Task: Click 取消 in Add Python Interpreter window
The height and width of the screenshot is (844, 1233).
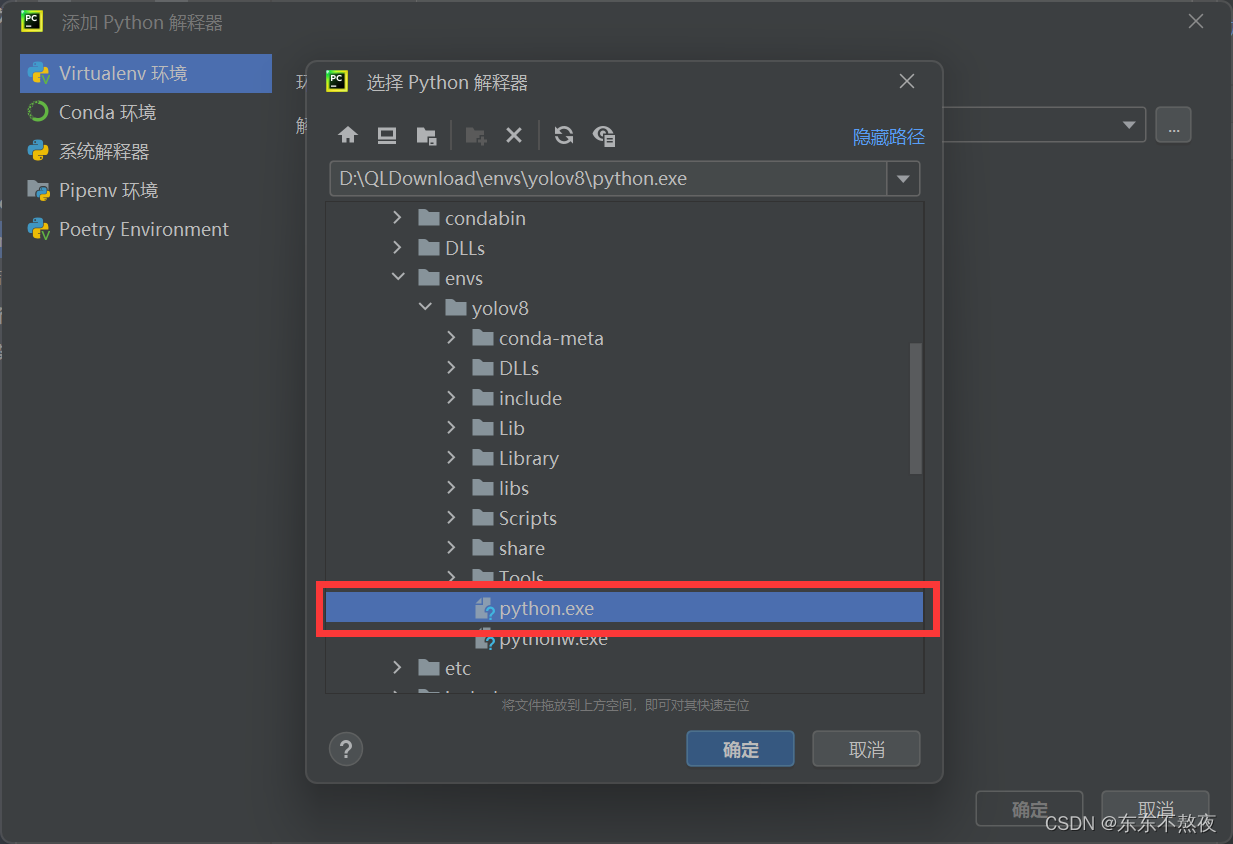Action: coord(1155,809)
